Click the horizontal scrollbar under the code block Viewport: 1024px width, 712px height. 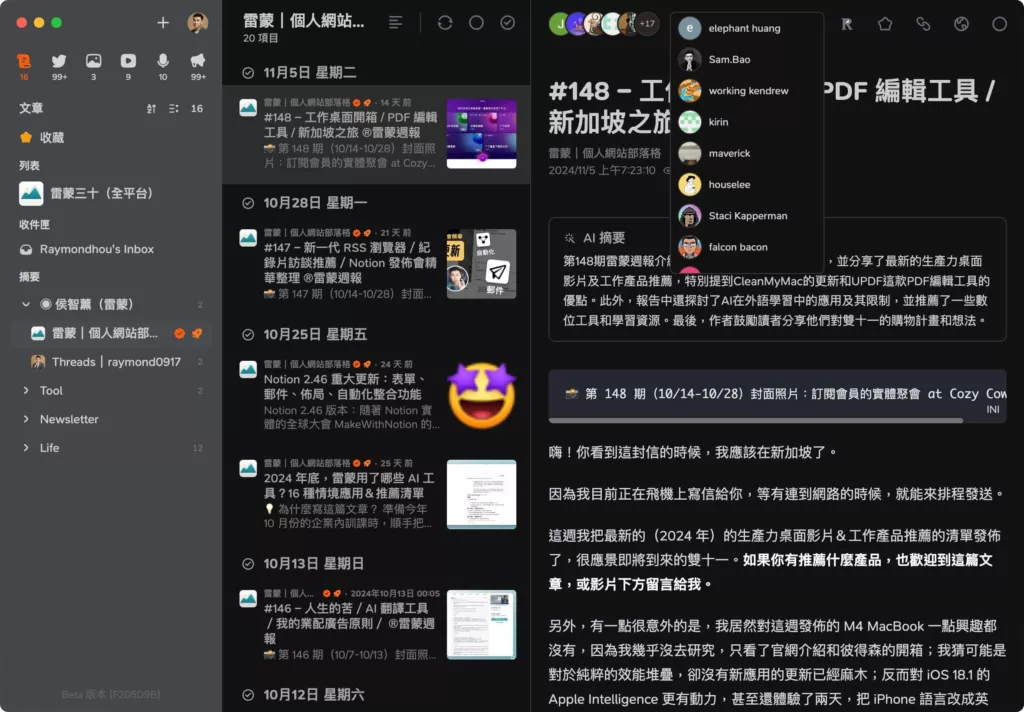(756, 421)
